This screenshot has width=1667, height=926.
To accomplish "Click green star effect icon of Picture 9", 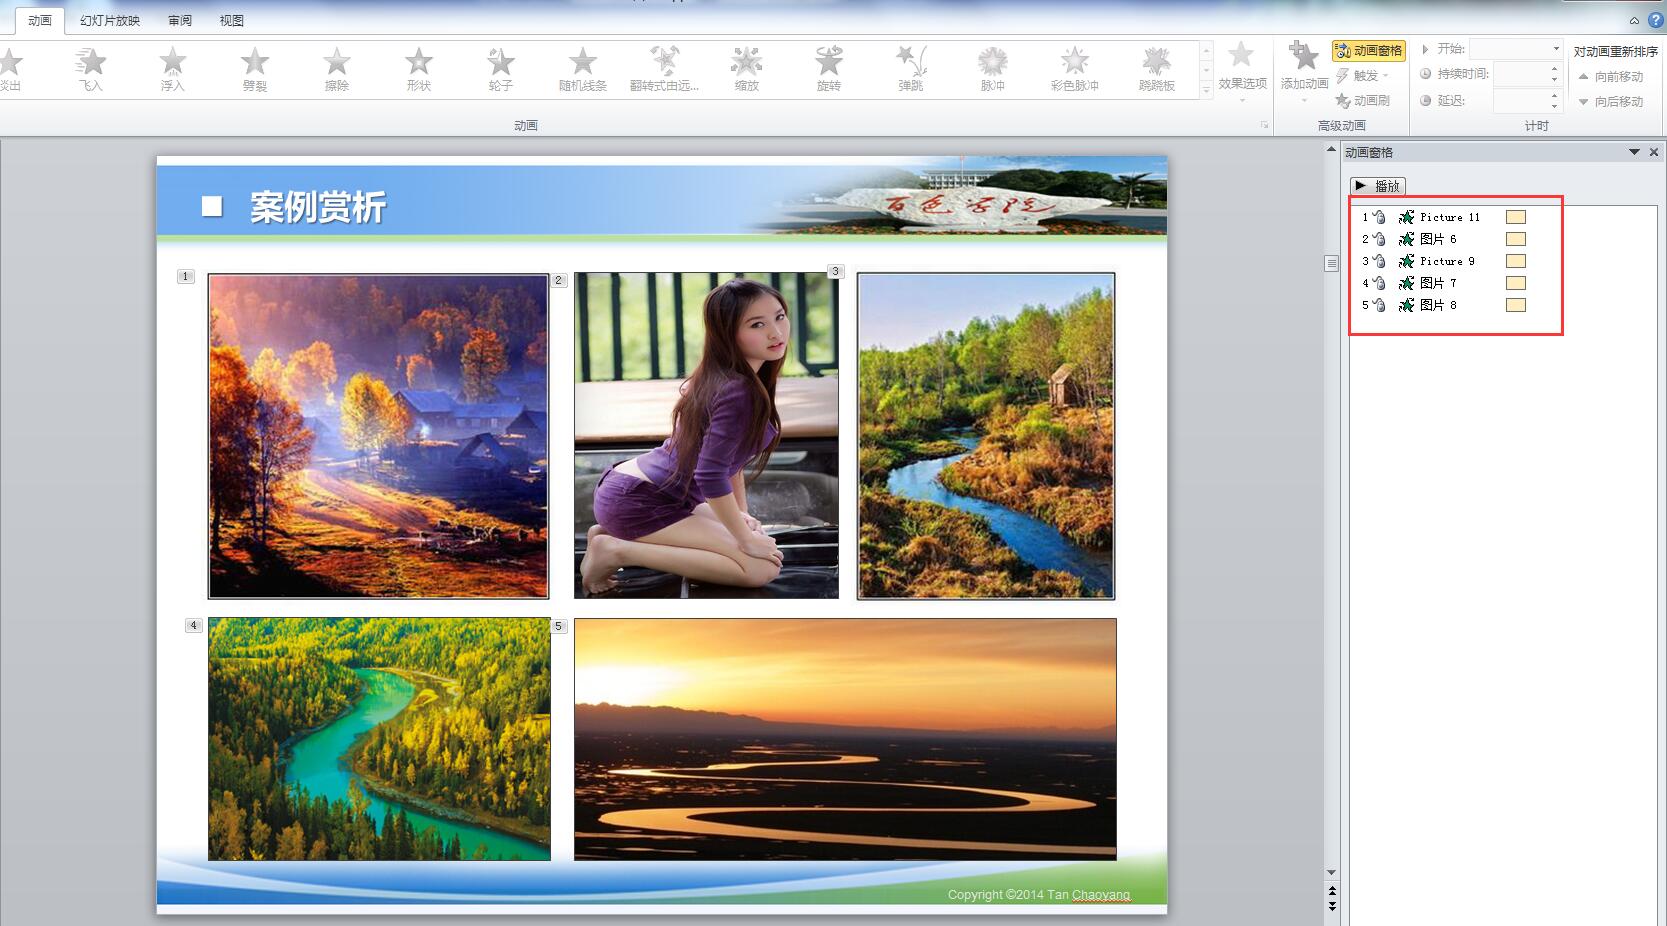I will [x=1406, y=261].
